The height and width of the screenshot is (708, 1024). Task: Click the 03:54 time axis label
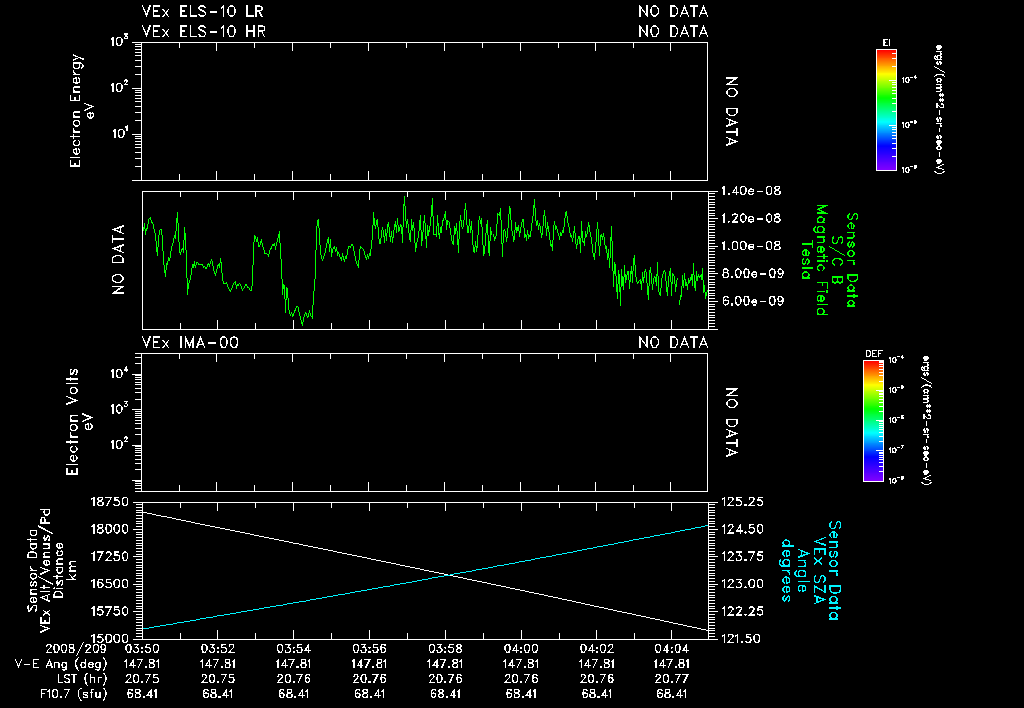(x=293, y=649)
